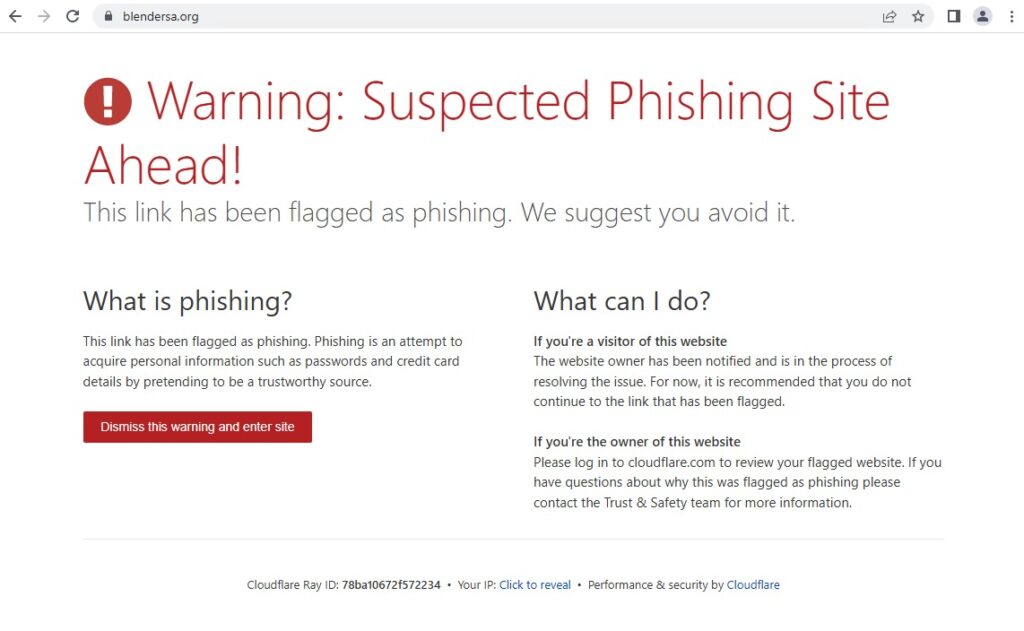
Task: Open the Chrome profile avatar
Action: pyautogui.click(x=983, y=16)
